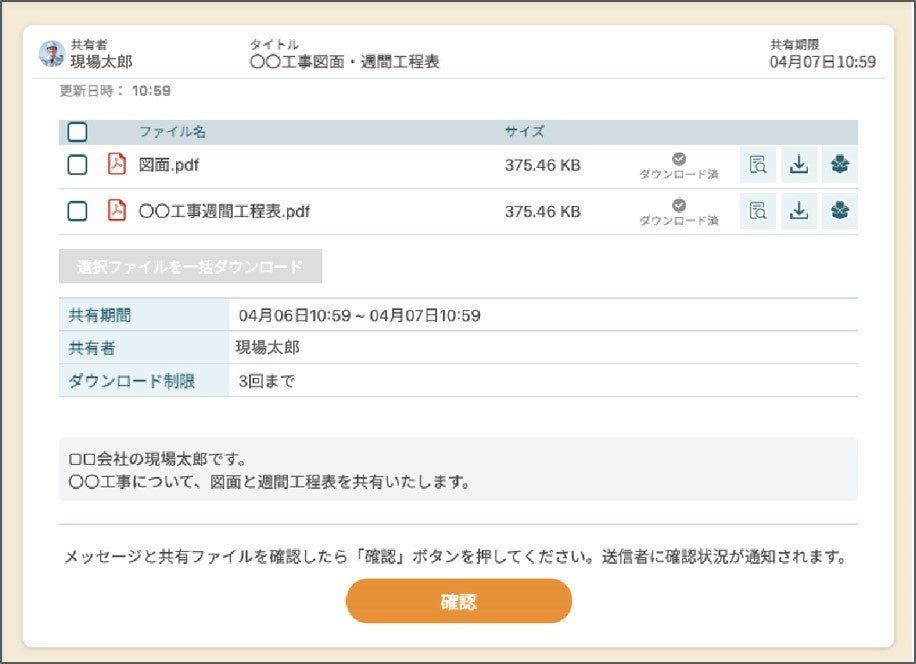Click the box import icon for 図面.pdf
916x664 pixels.
coord(839,165)
